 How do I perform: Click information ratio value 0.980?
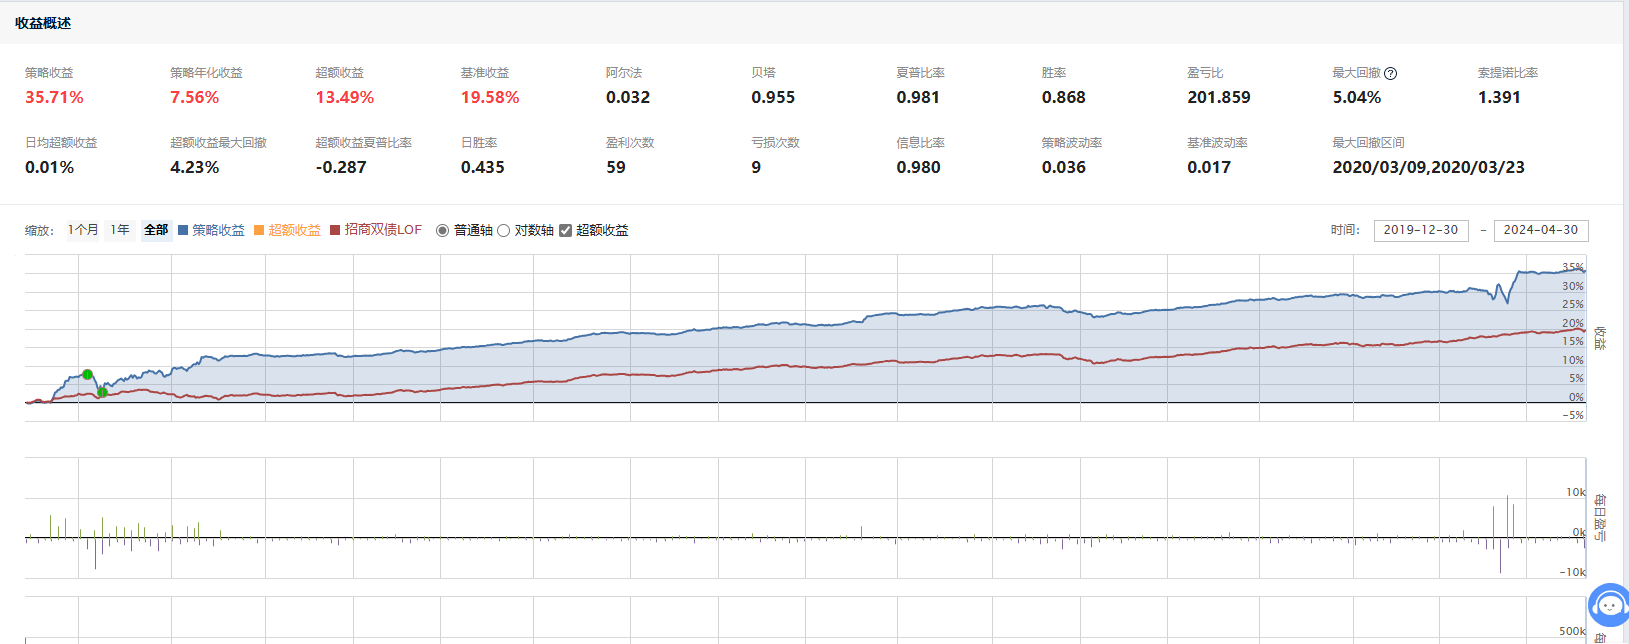[x=918, y=167]
